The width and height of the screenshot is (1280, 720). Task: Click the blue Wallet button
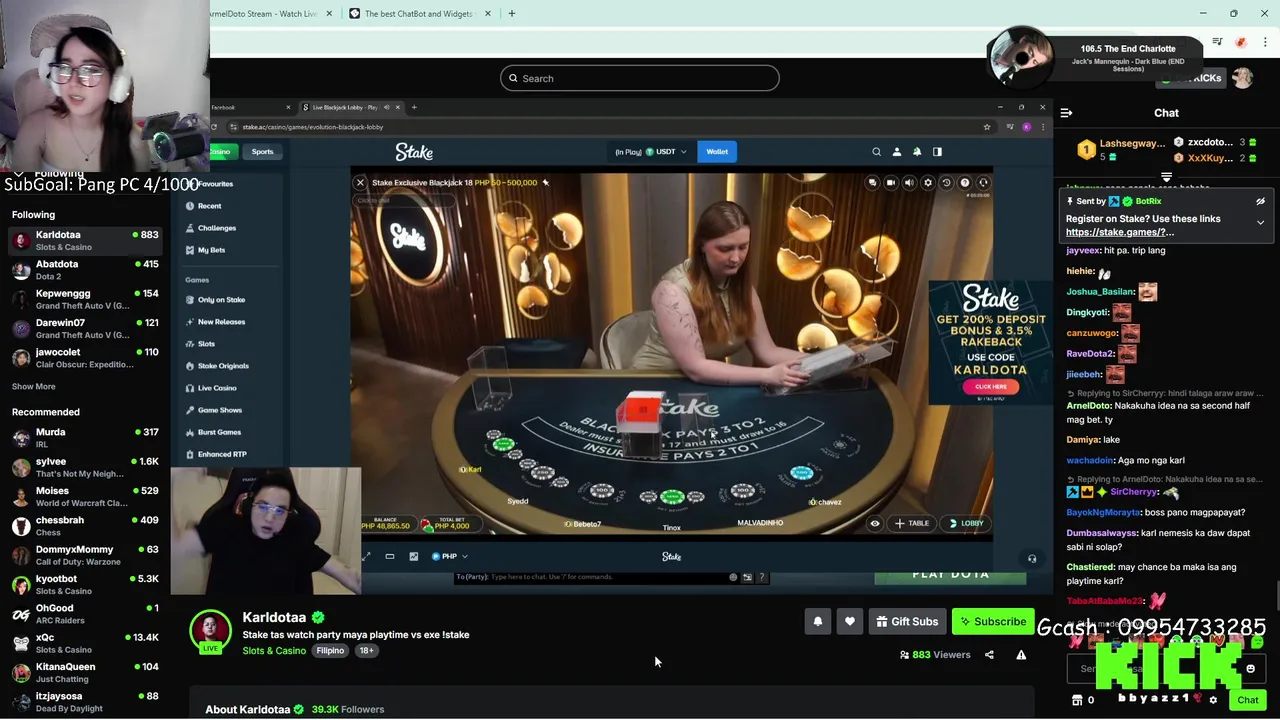click(717, 152)
